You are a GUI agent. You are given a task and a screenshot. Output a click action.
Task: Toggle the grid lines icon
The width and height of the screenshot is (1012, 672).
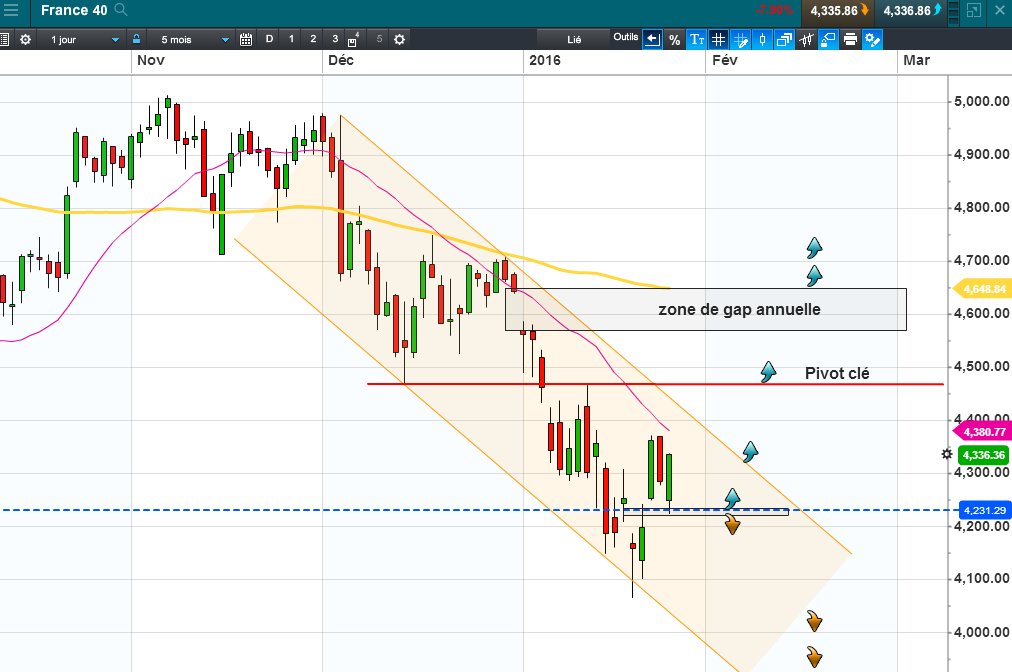[x=718, y=39]
